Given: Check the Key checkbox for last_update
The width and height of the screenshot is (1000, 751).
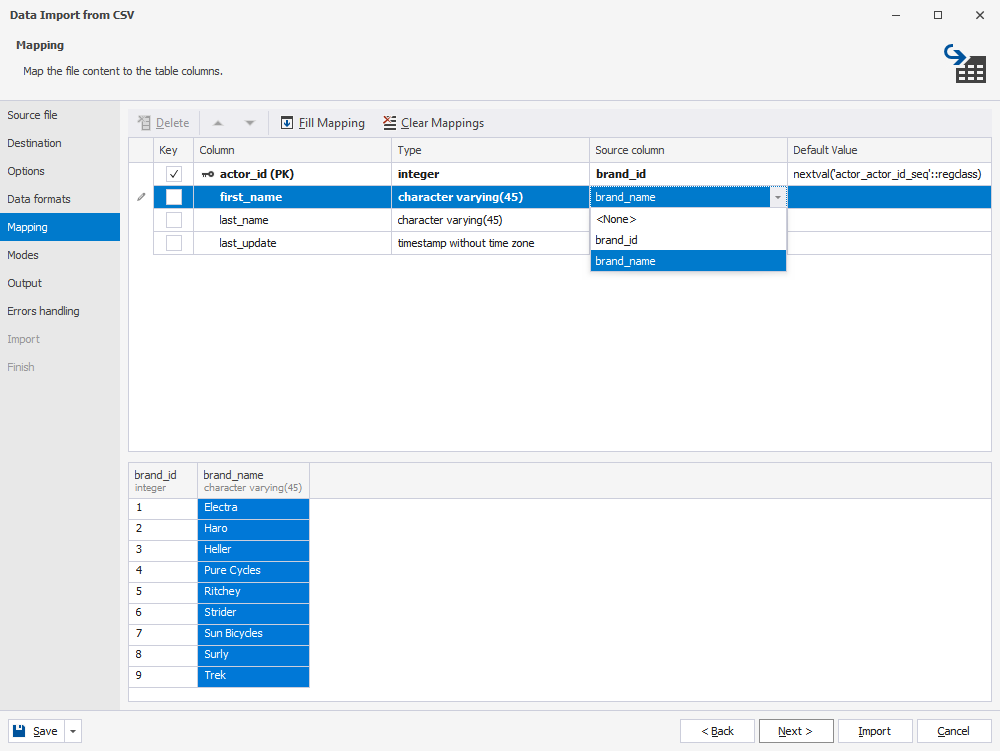Looking at the screenshot, I should [173, 243].
